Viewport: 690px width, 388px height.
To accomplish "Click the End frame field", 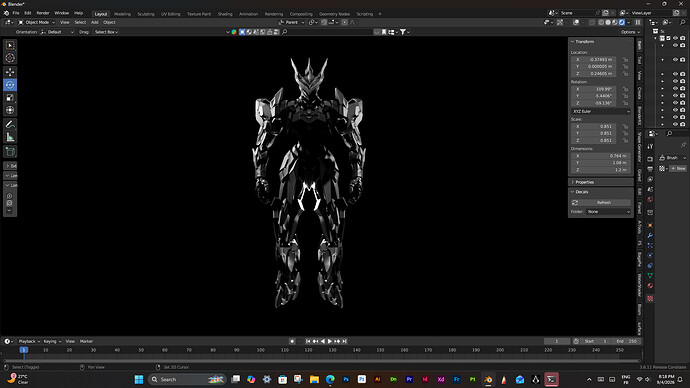I will click(627, 341).
